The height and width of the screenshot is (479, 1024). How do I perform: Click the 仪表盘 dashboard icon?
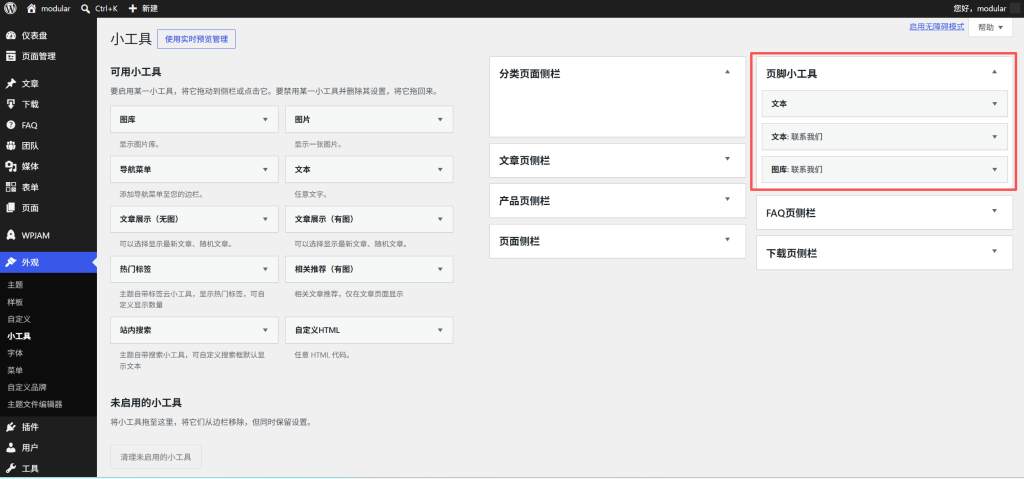click(x=10, y=35)
